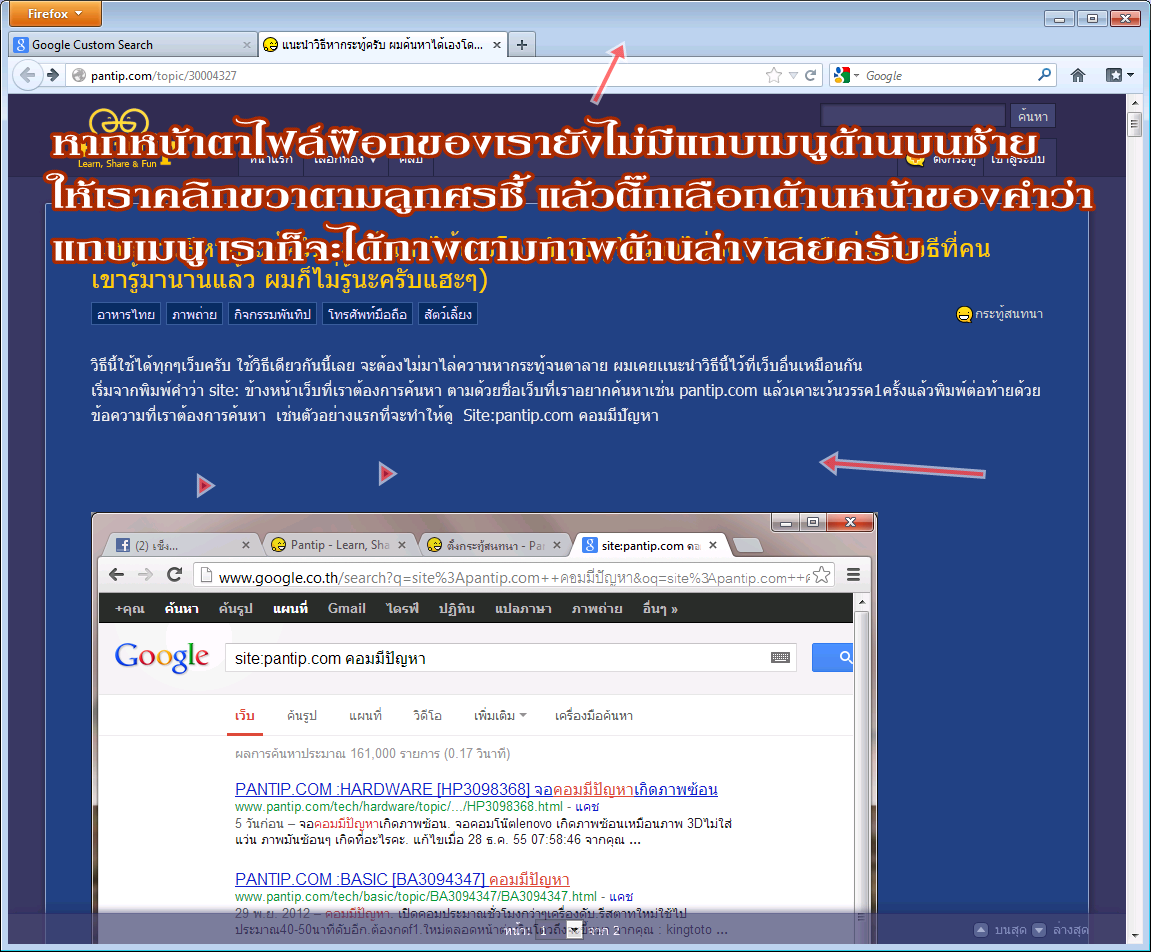The width and height of the screenshot is (1151, 952).
Task: Click อื่นๆ » in the black Google bar
Action: [x=660, y=608]
